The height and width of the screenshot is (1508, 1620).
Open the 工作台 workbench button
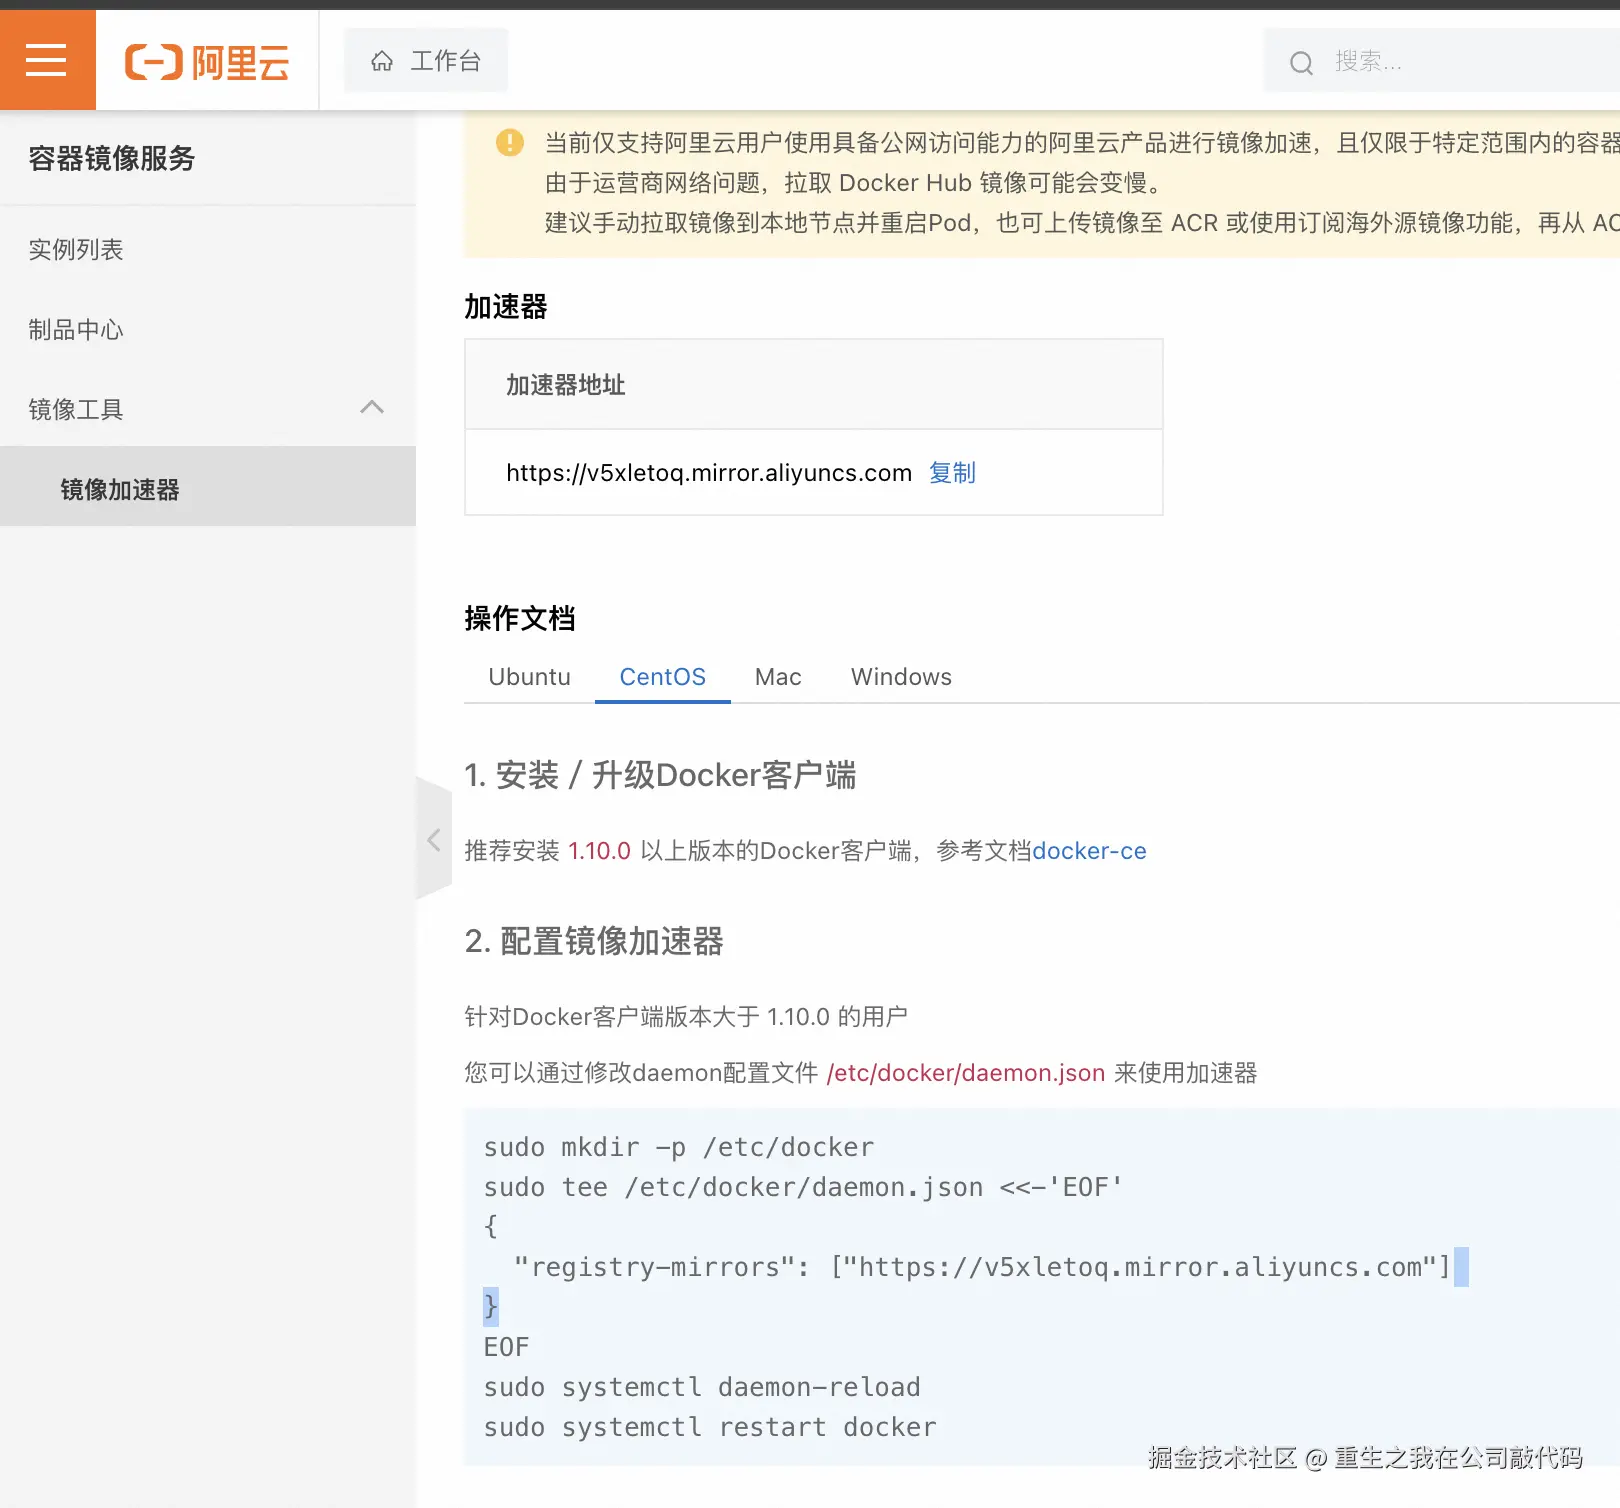426,61
